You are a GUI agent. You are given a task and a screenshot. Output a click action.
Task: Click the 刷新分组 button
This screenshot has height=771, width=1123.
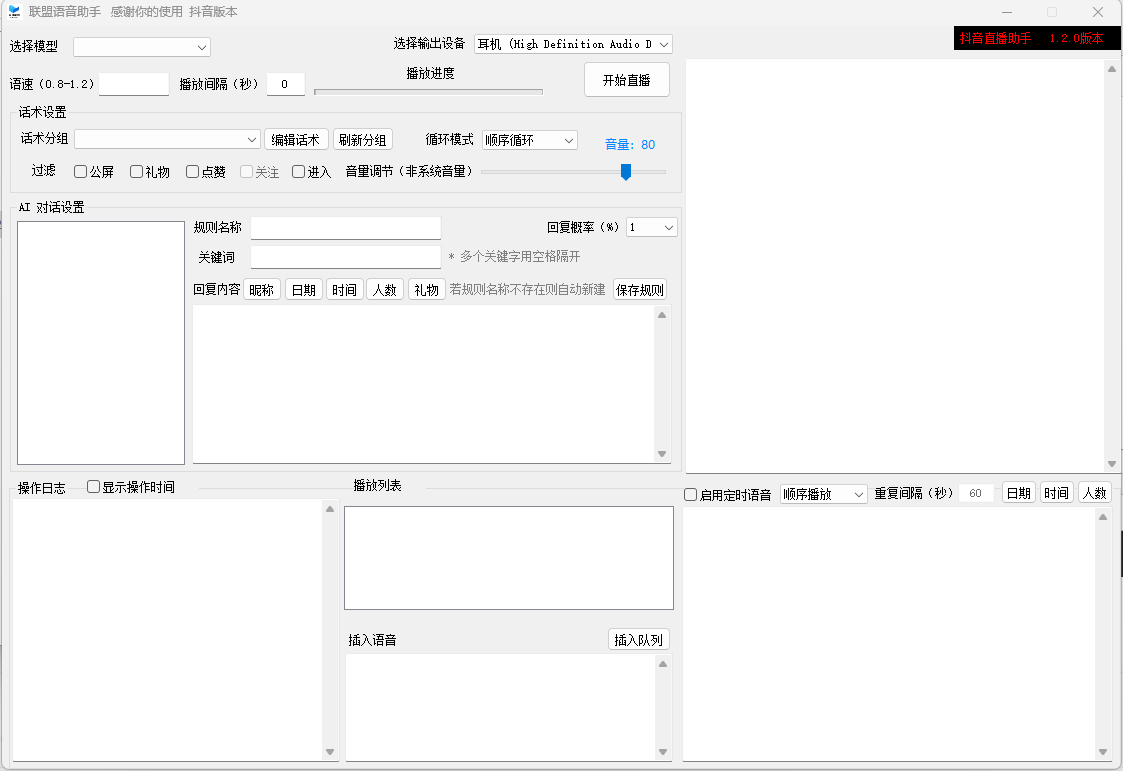(362, 140)
